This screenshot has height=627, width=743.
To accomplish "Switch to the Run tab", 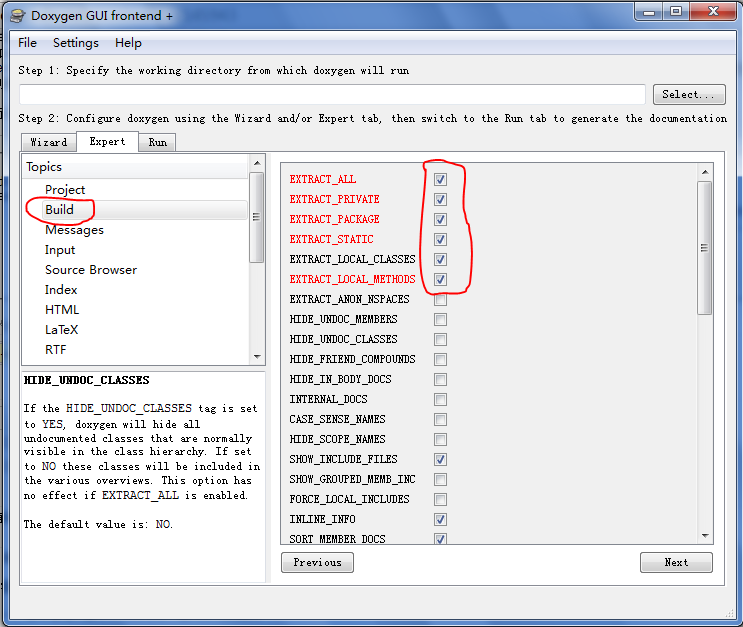I will click(x=157, y=142).
